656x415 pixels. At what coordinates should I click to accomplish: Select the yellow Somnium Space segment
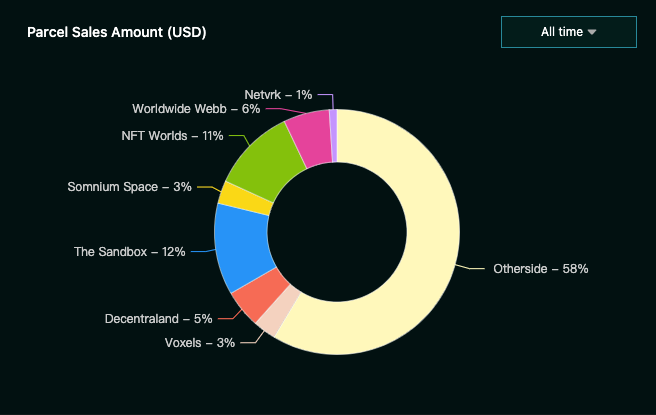tap(246, 199)
